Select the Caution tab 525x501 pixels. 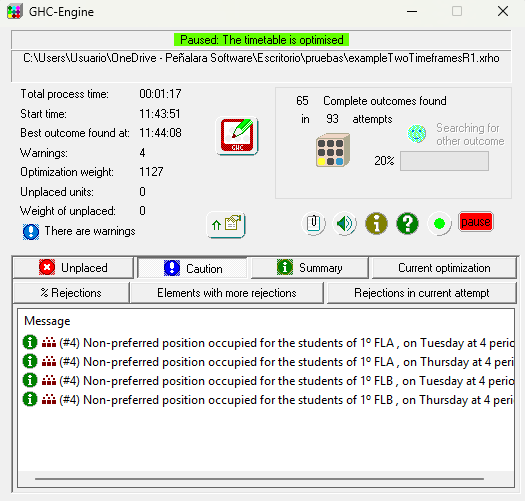coord(193,269)
